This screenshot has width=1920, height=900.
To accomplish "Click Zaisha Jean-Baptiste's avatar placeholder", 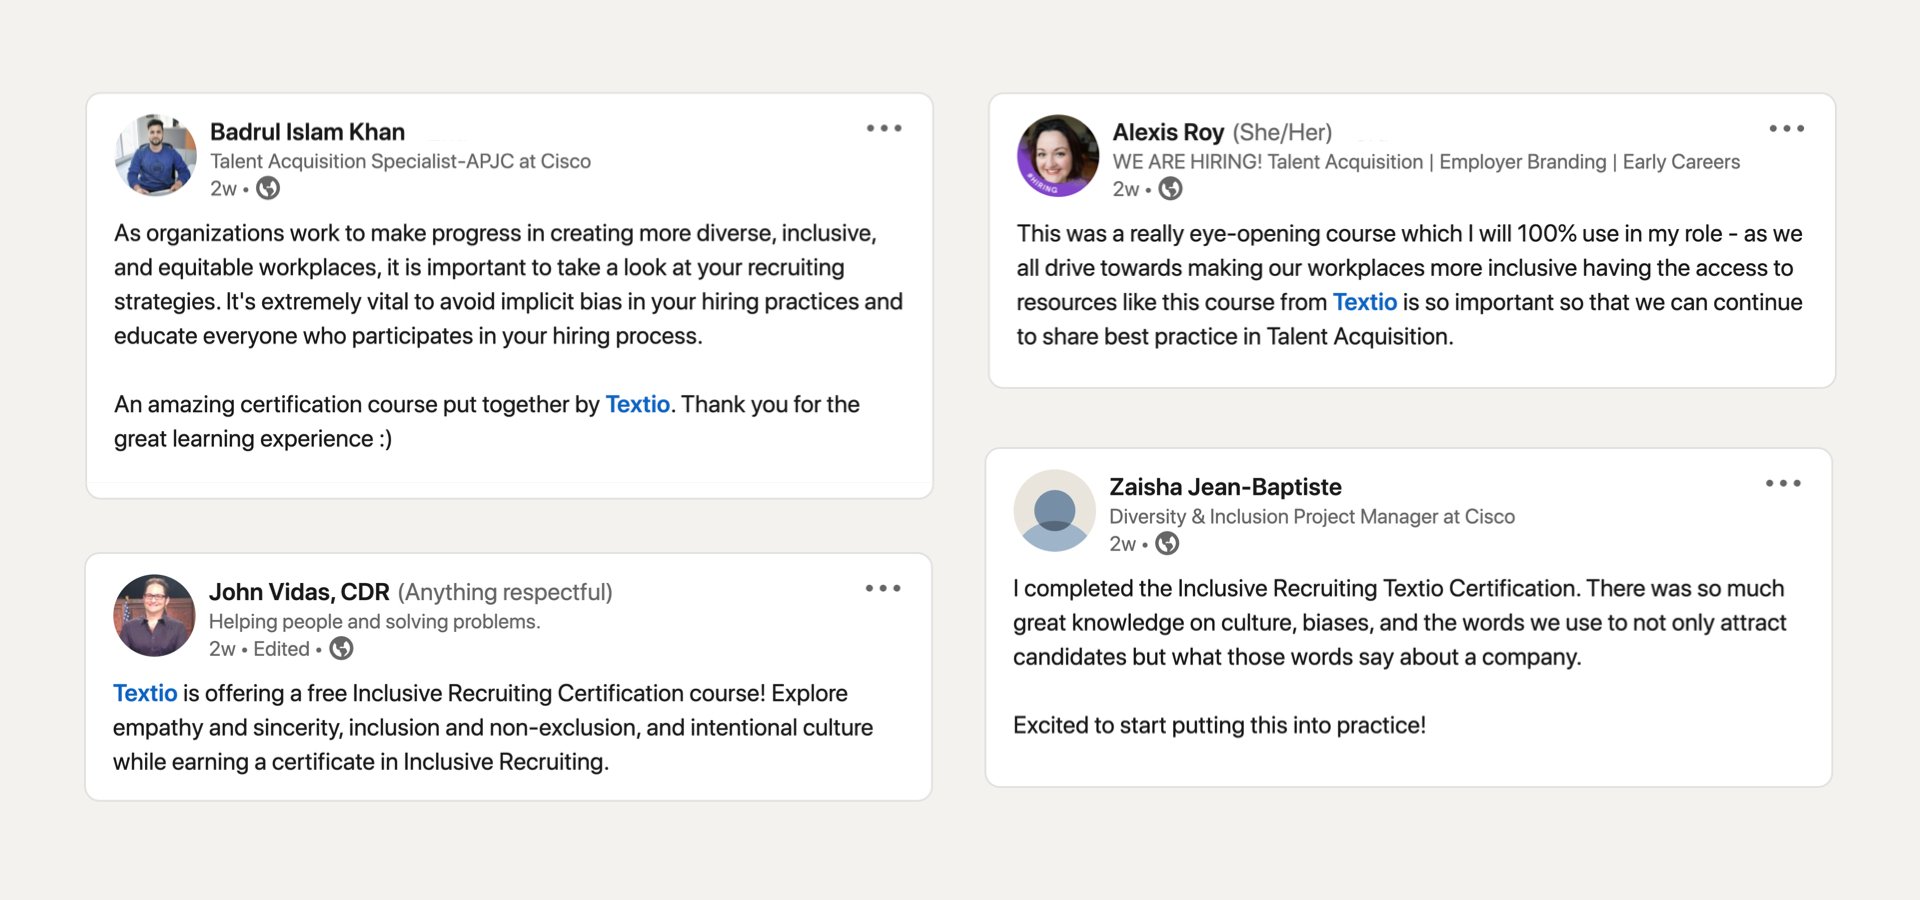I will [x=1054, y=511].
